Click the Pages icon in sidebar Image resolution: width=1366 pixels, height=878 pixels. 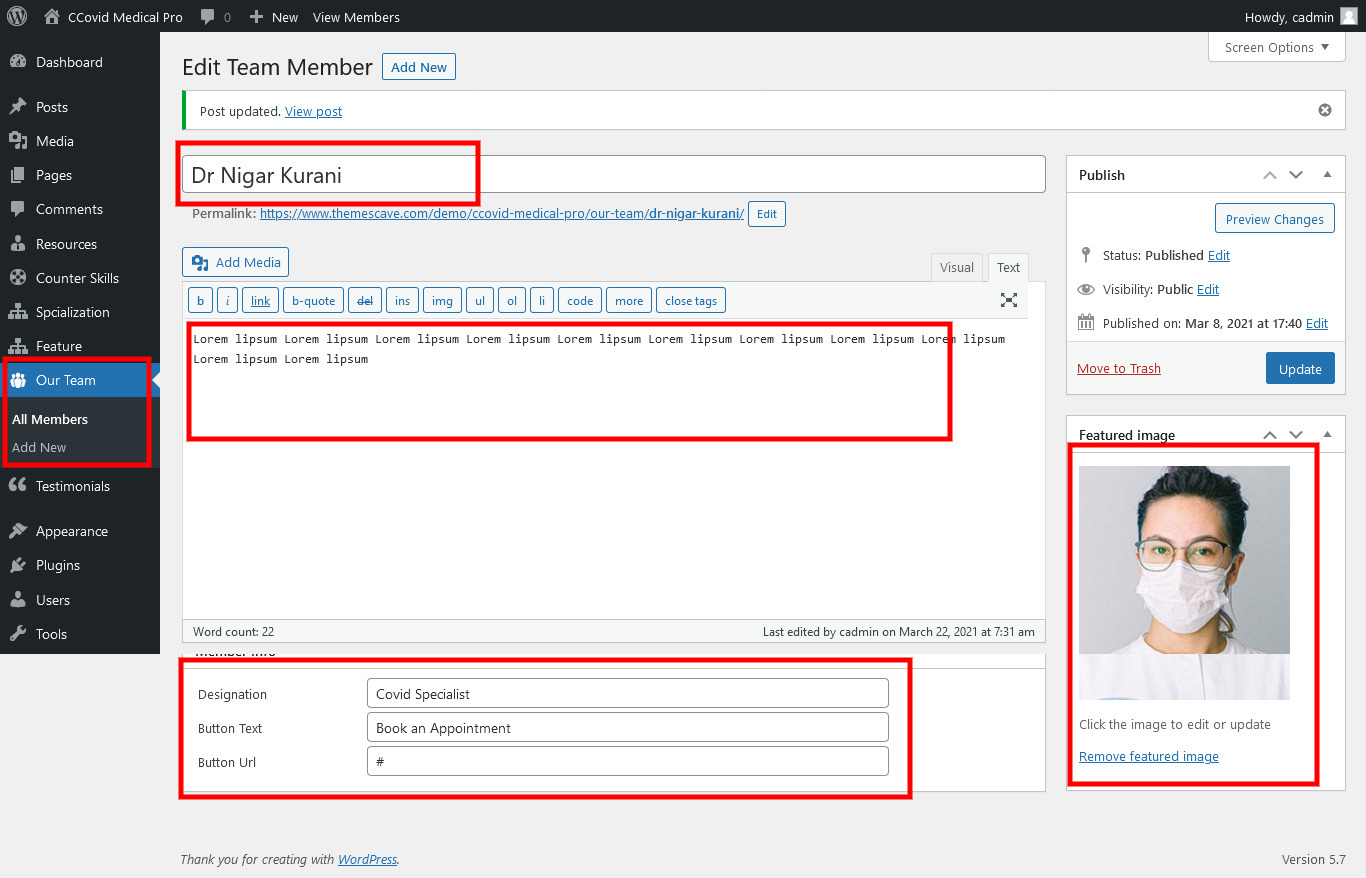[x=18, y=175]
